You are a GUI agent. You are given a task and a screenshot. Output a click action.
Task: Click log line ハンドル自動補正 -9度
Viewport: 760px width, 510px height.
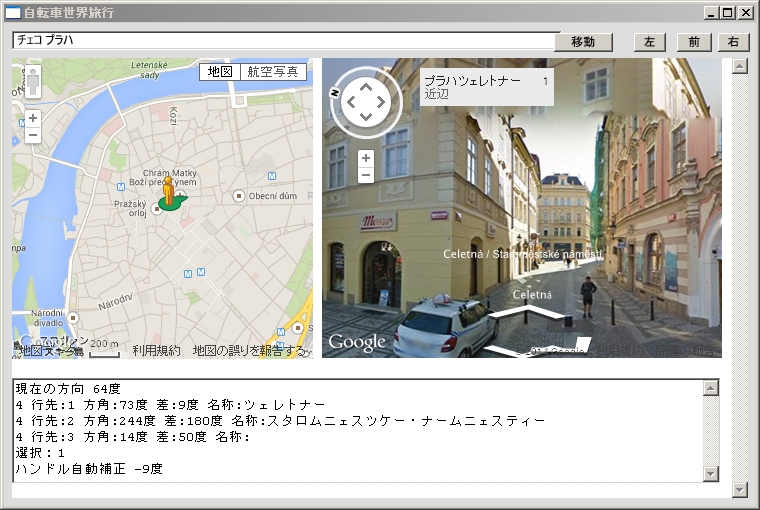(89, 469)
